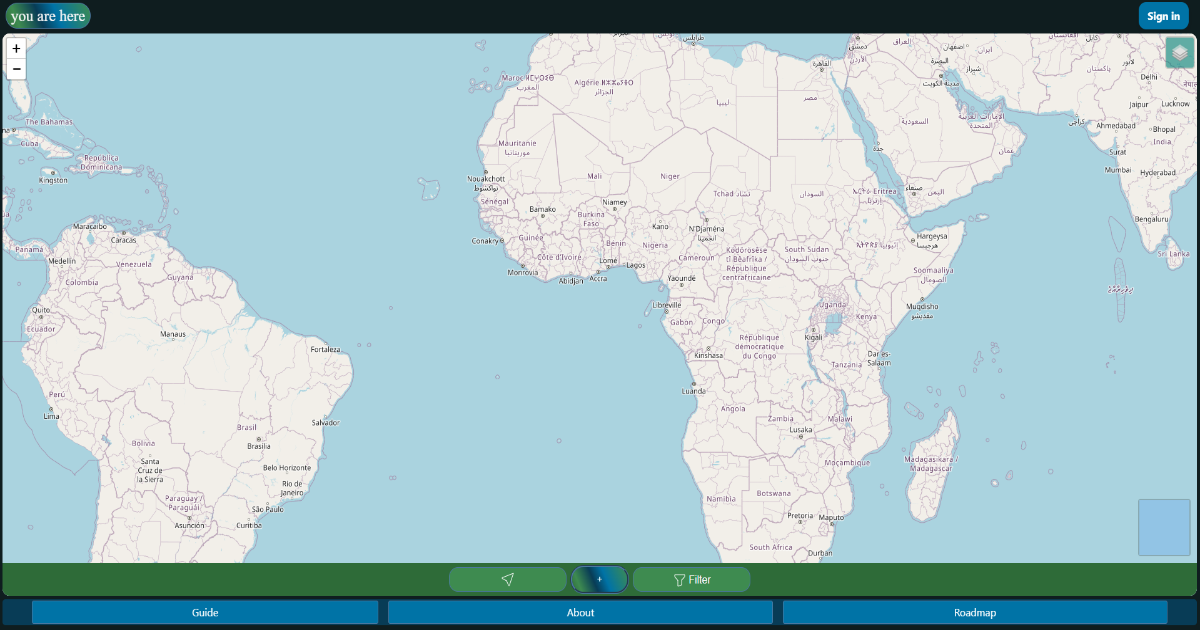The height and width of the screenshot is (630, 1200).
Task: Zoom in on the map
Action: (16, 48)
